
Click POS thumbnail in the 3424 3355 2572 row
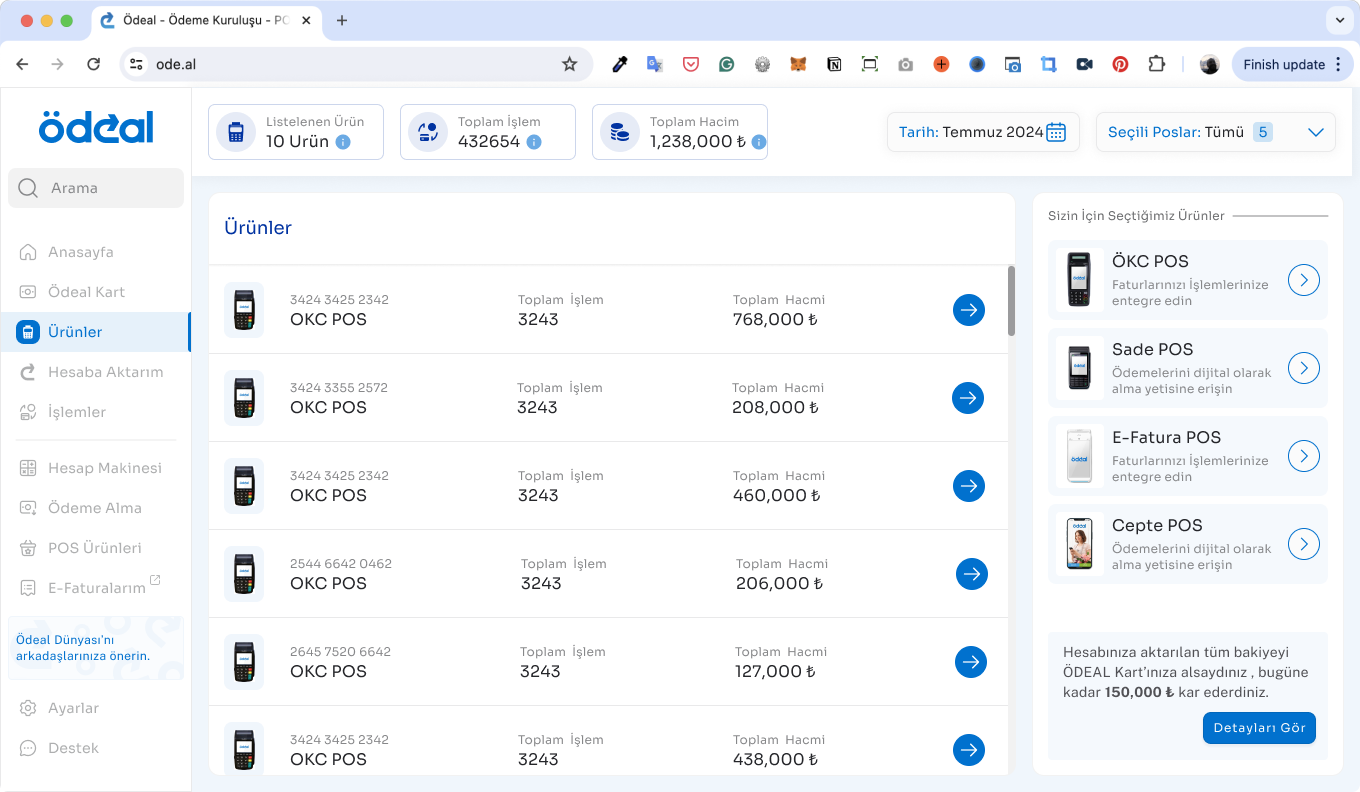click(244, 398)
